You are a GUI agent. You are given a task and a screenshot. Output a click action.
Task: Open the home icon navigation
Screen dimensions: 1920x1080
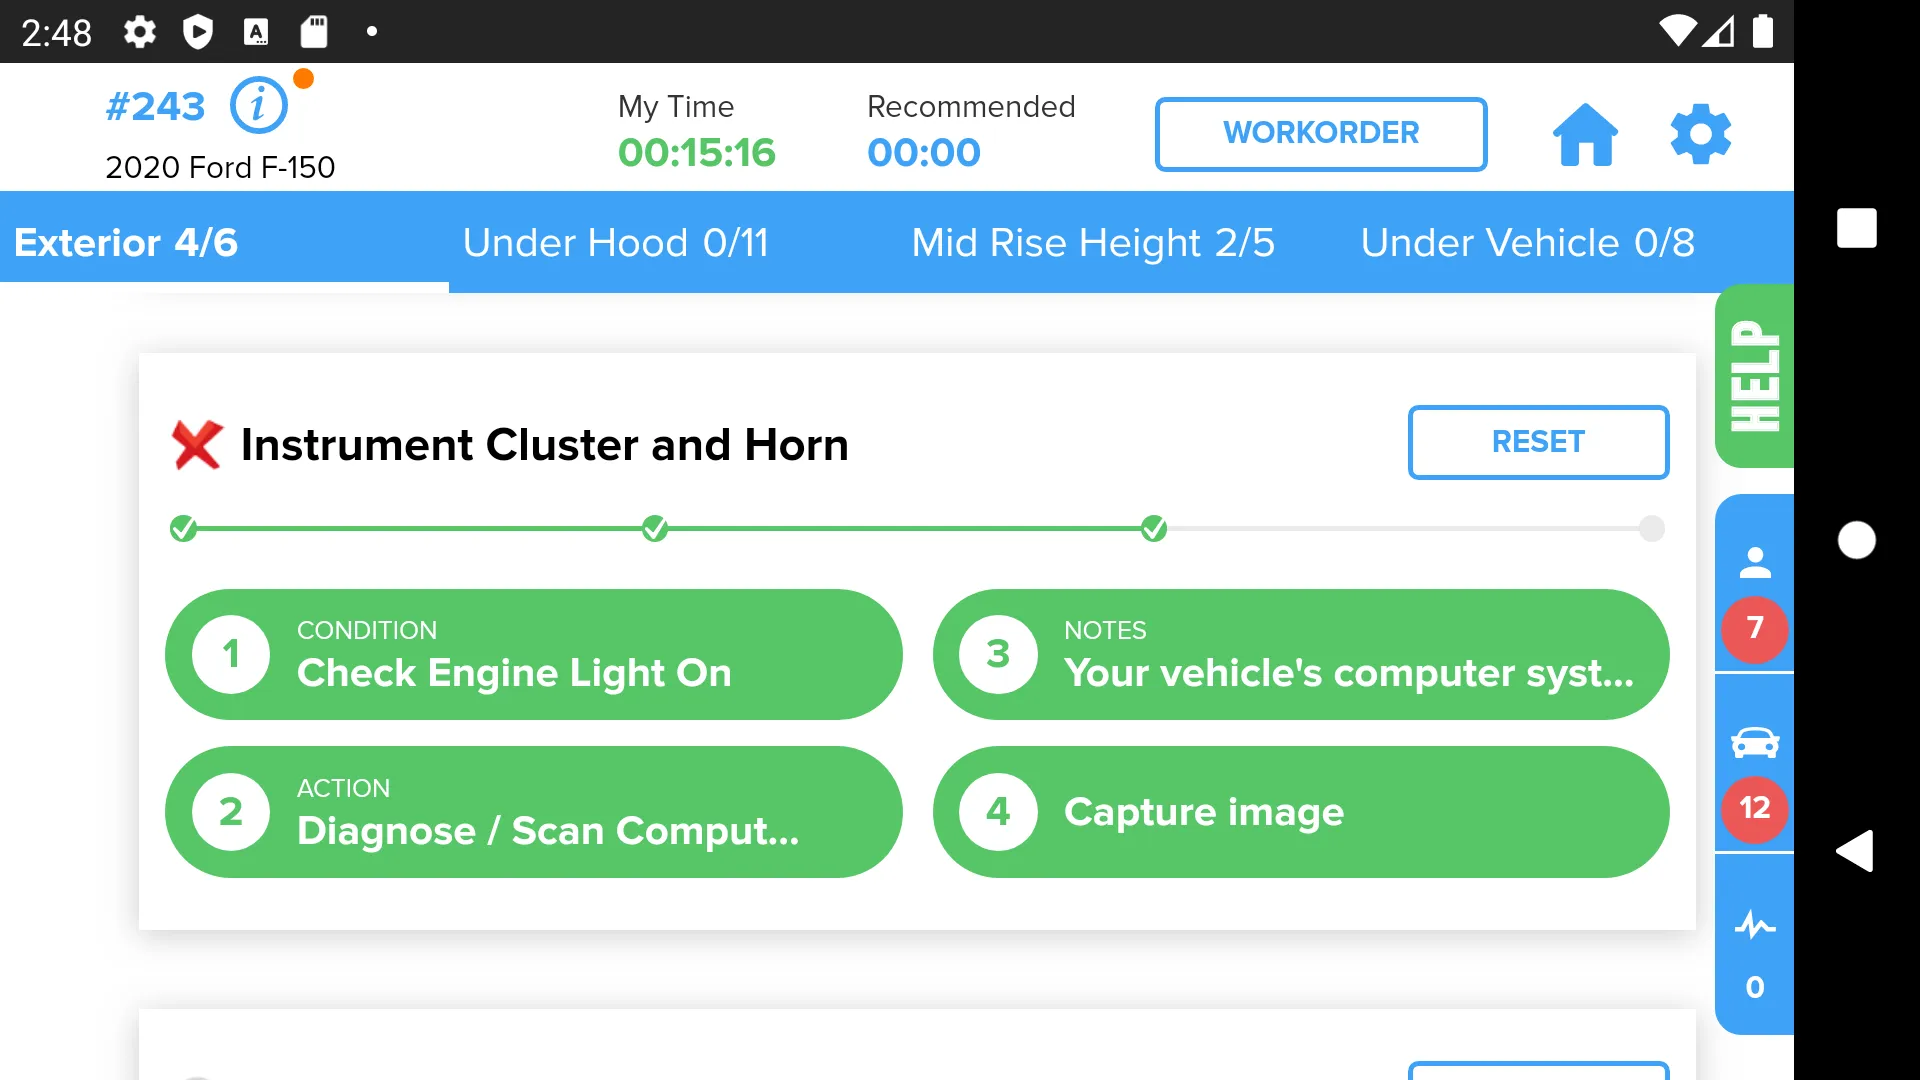tap(1584, 133)
